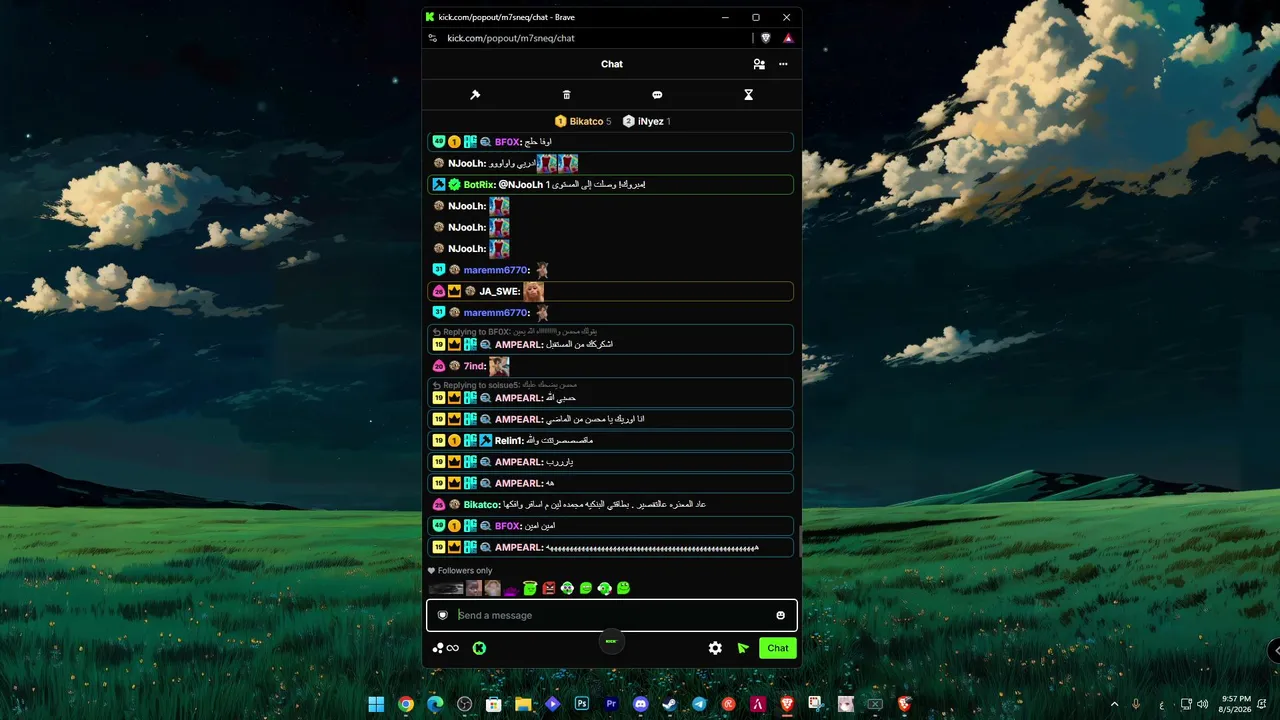Show hidden system tray icons
1280x720 pixels.
1114,704
